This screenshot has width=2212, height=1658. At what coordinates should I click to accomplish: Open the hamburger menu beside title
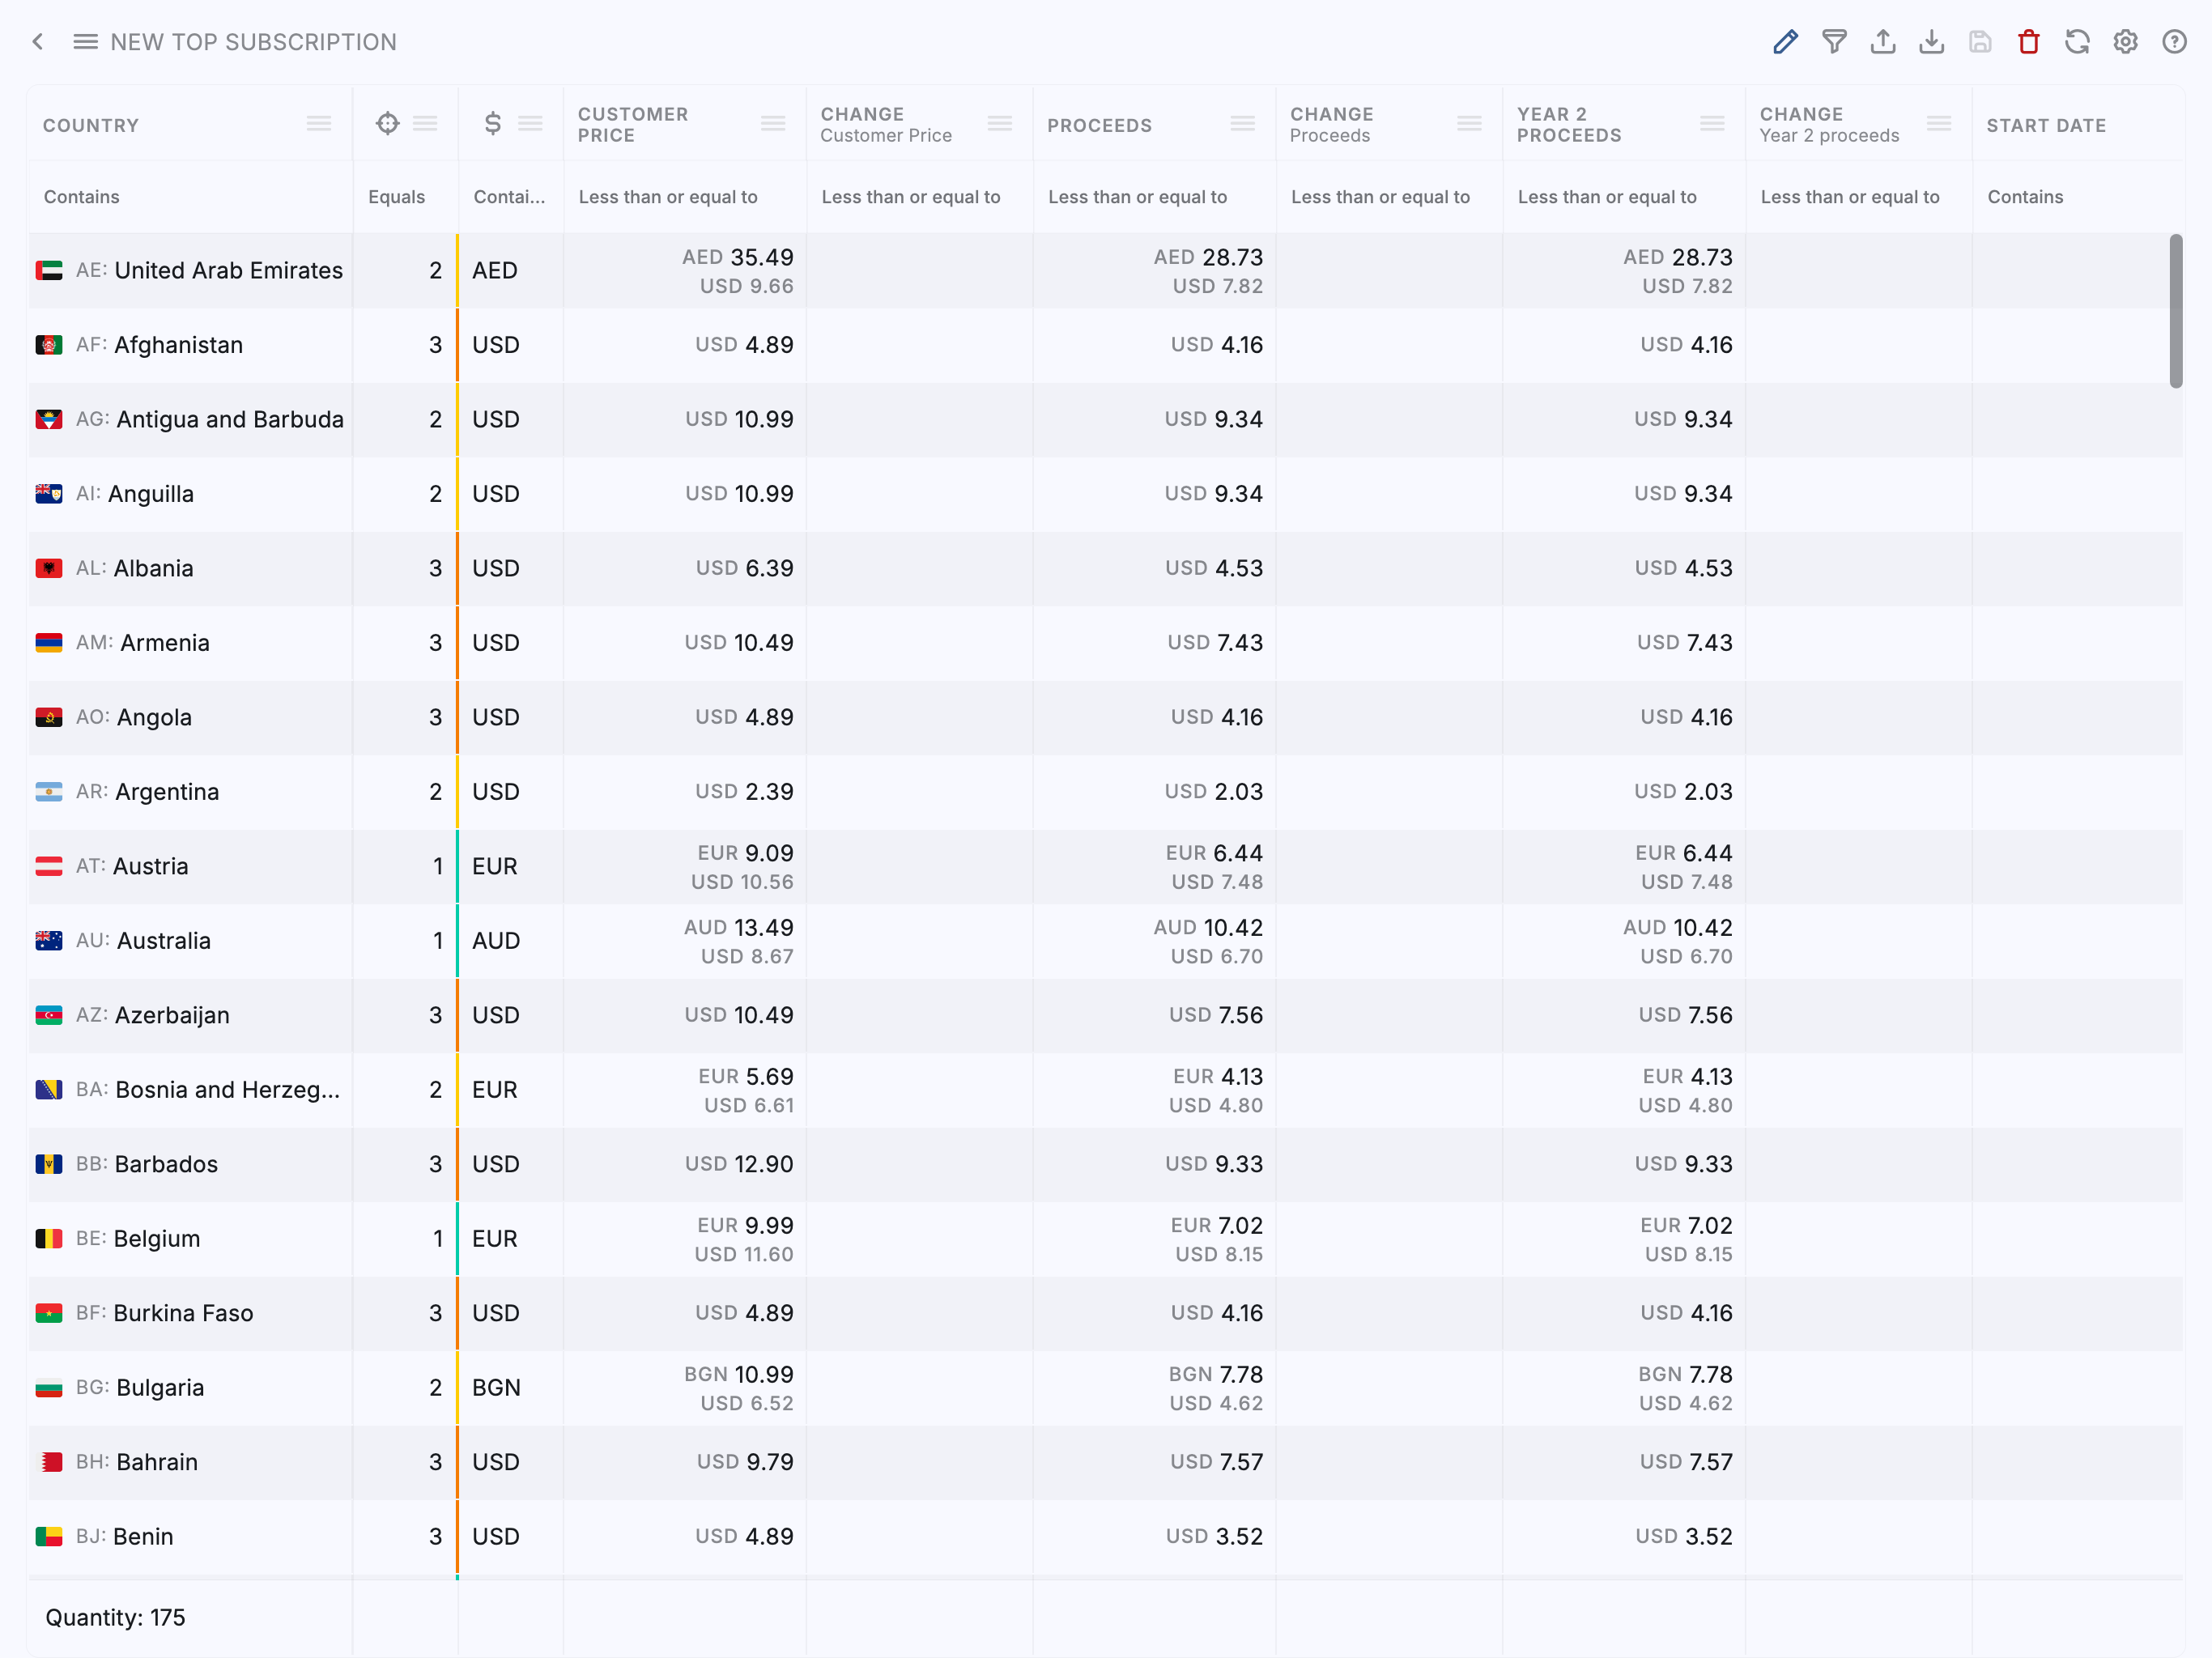point(85,42)
